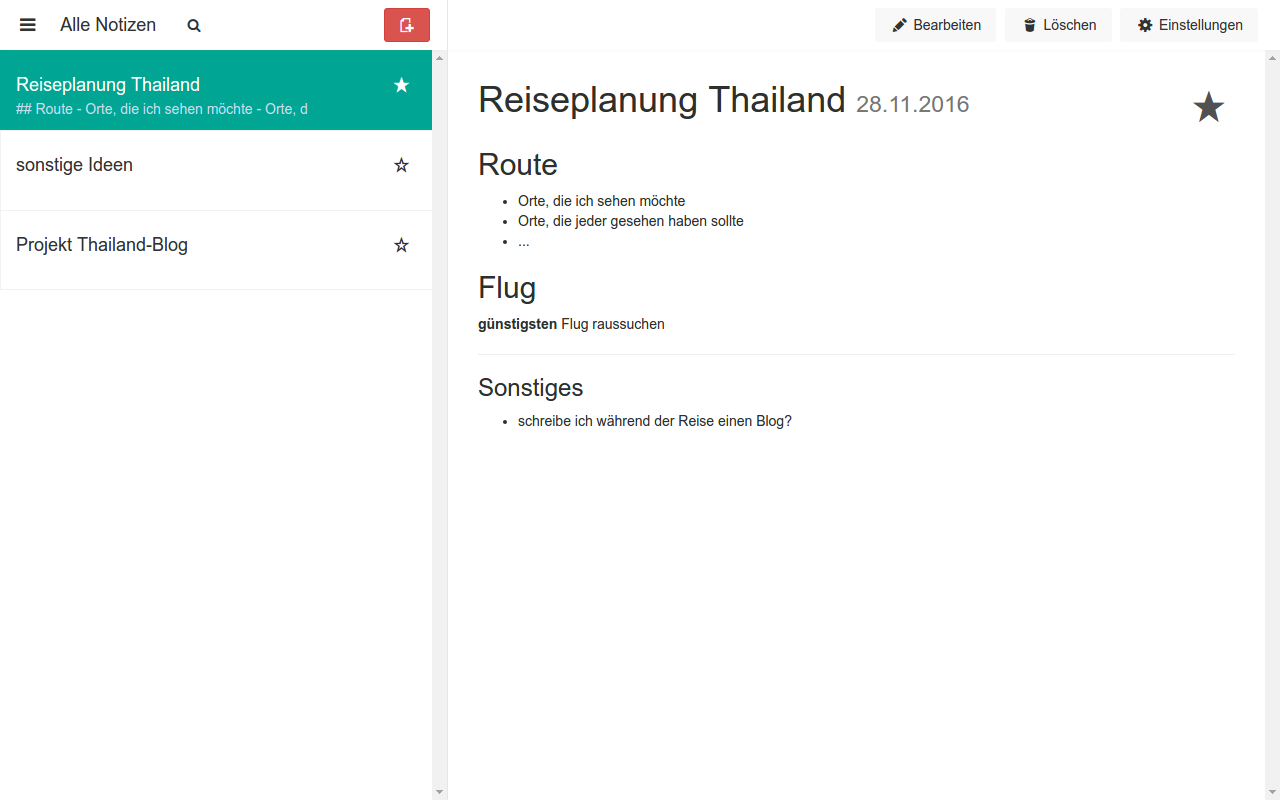1280x800 pixels.
Task: Open the hamburger menu
Action: coord(28,25)
